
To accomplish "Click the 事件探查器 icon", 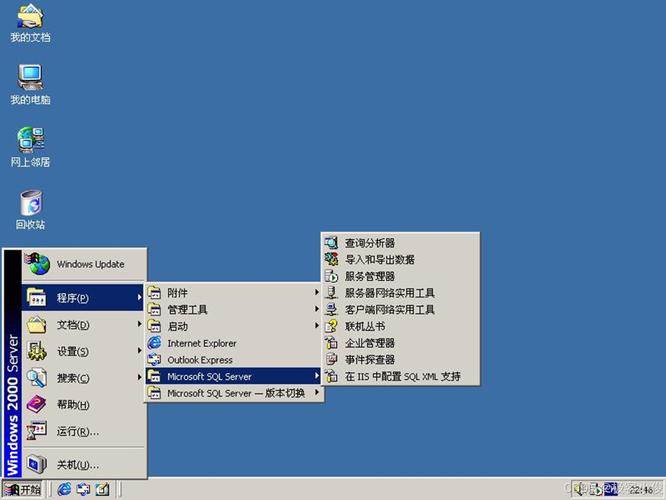I will pyautogui.click(x=331, y=359).
